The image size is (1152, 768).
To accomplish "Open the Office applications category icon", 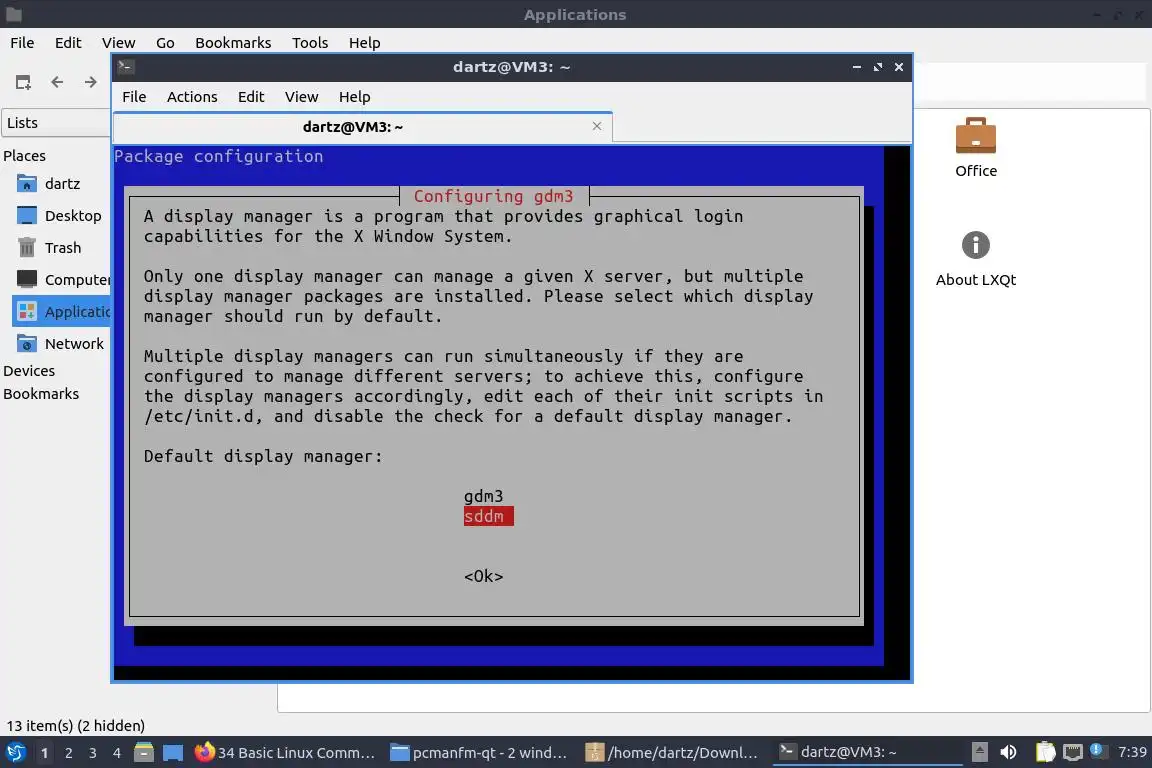I will point(976,147).
